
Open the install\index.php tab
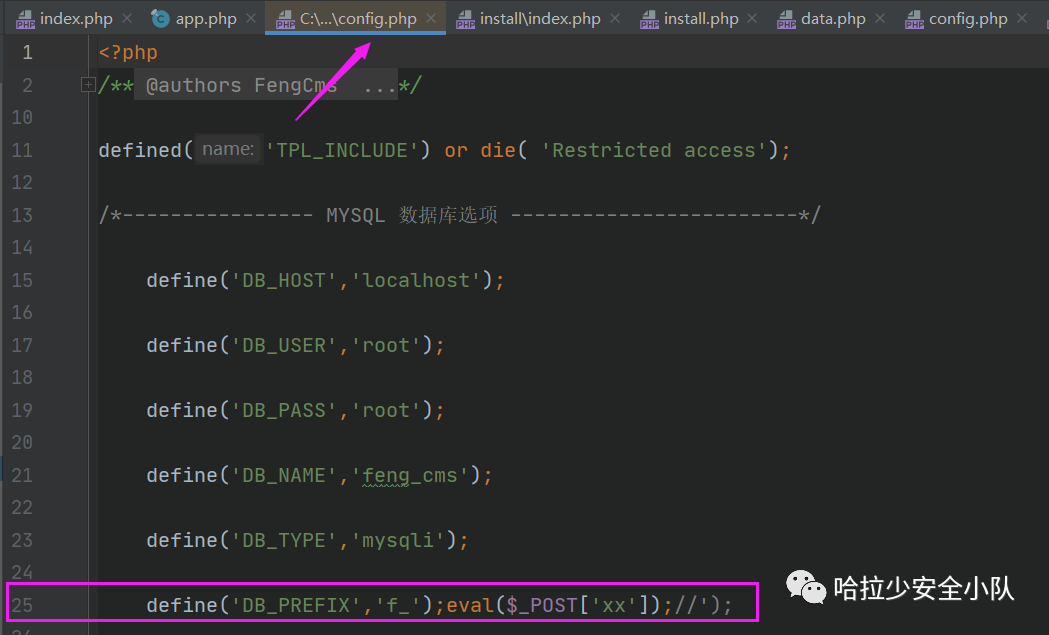point(540,19)
